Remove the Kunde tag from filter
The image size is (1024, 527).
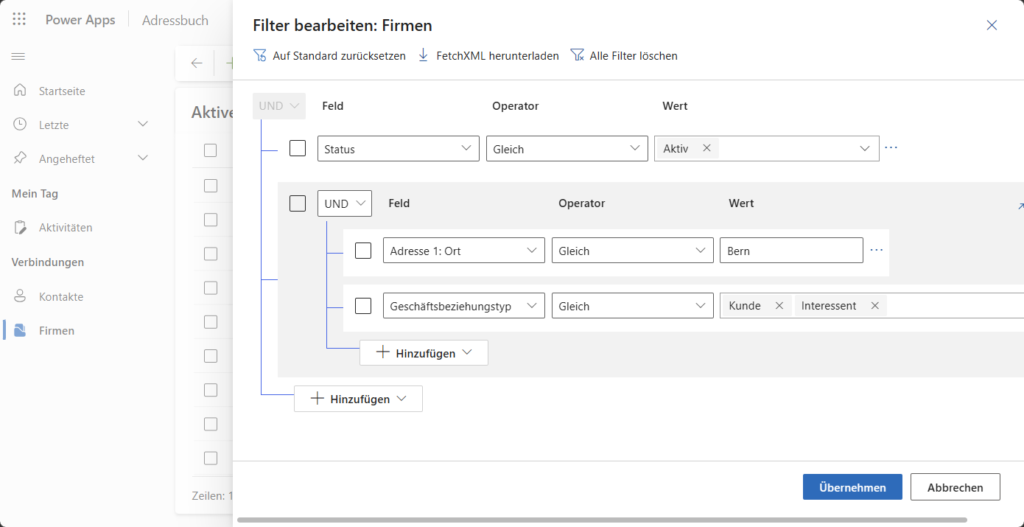coord(779,306)
